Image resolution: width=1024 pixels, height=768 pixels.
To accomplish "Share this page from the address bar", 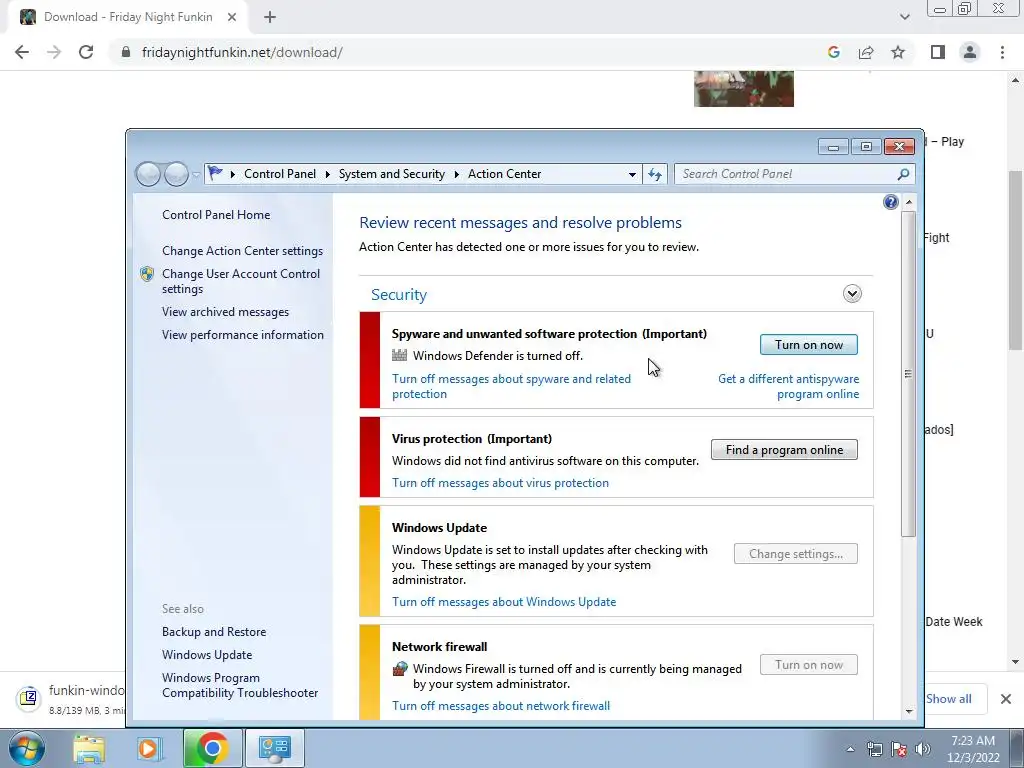I will click(x=866, y=52).
